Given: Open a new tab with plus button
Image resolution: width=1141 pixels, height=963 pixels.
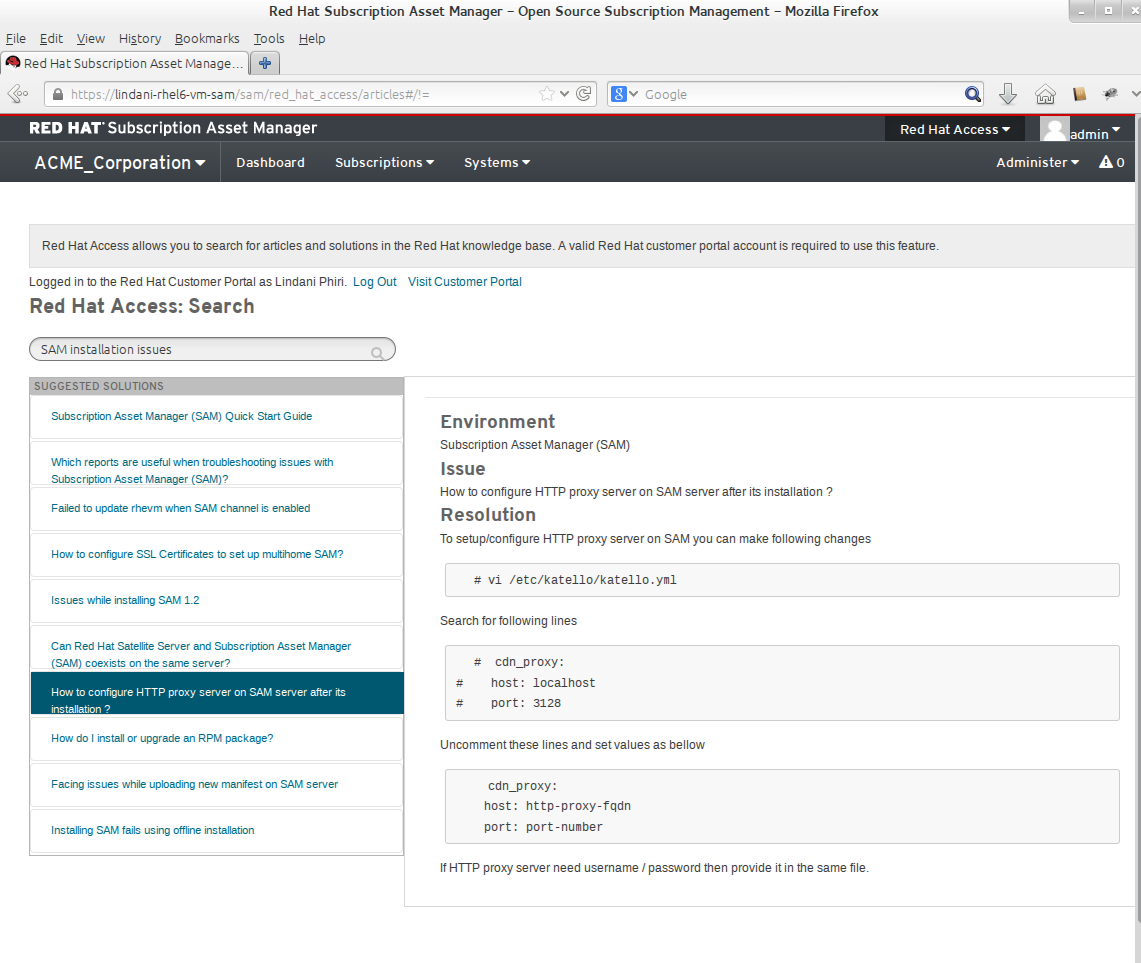Looking at the screenshot, I should click(264, 63).
